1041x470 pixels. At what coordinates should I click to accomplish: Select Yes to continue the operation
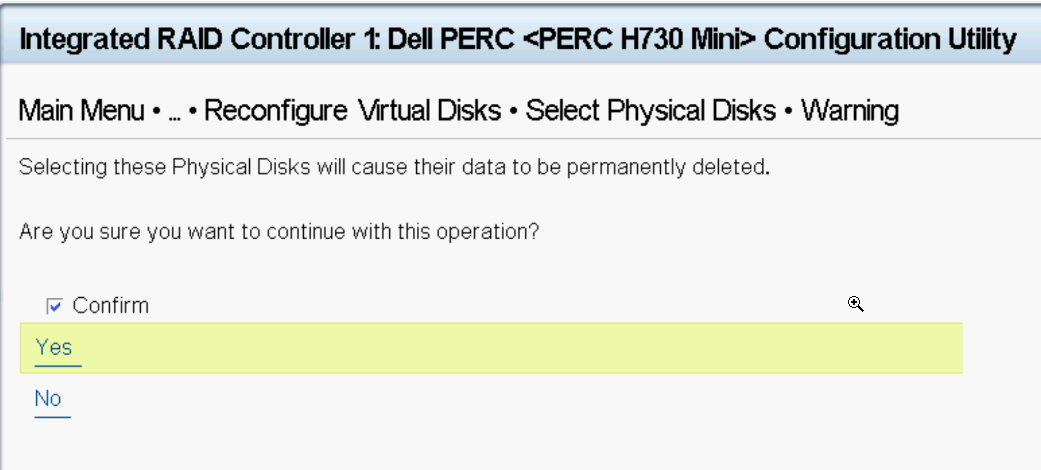click(54, 348)
